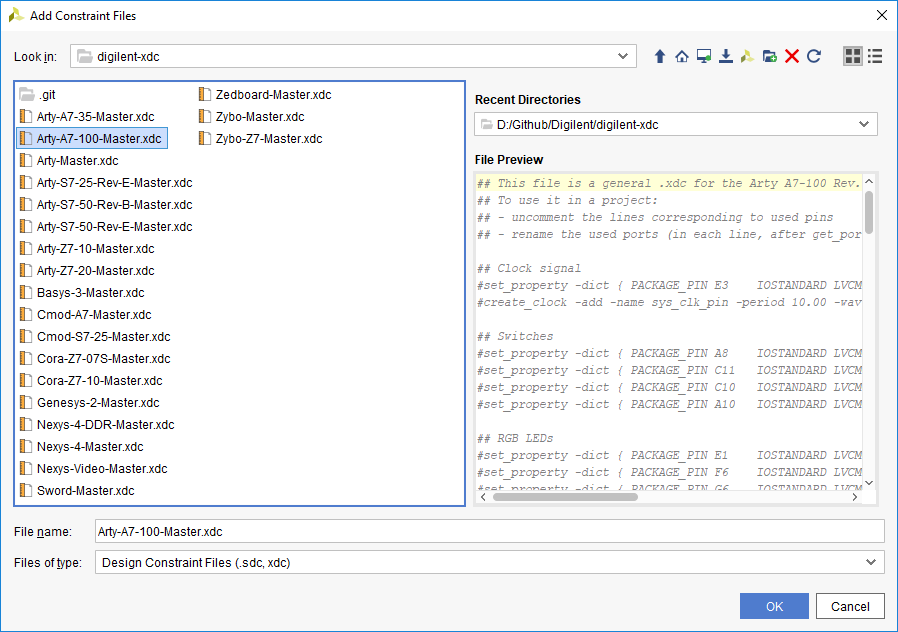Go to the Desktop directory
Screen dimensions: 898x632
click(704, 56)
